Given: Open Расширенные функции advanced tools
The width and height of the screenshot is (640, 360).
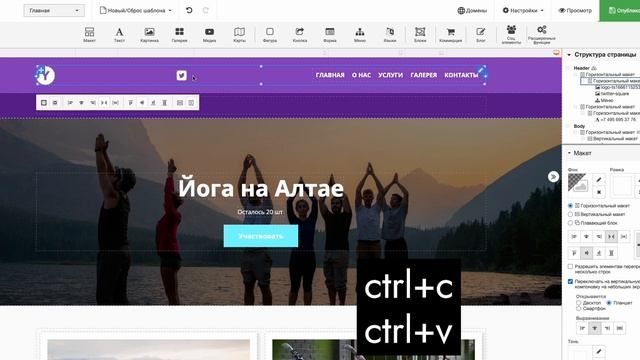Looking at the screenshot, I should 542,35.
